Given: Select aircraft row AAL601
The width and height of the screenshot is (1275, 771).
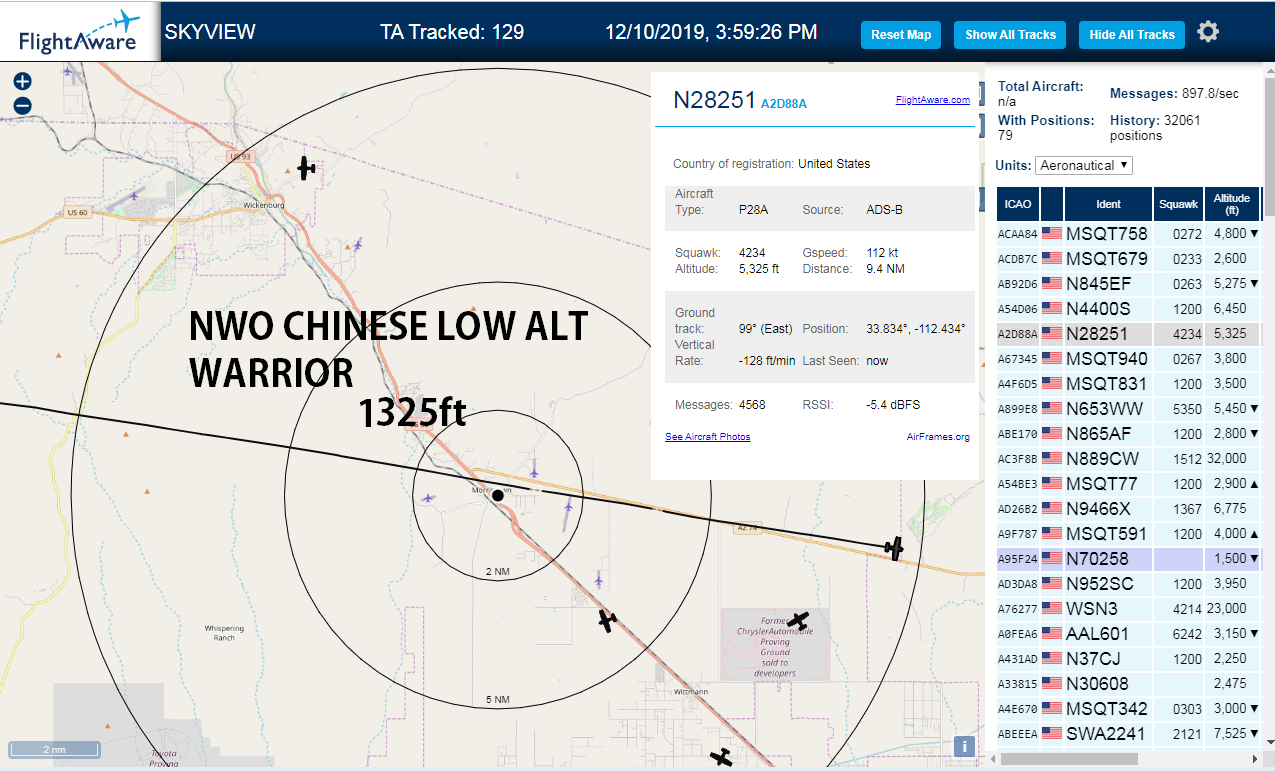Looking at the screenshot, I should (1129, 634).
